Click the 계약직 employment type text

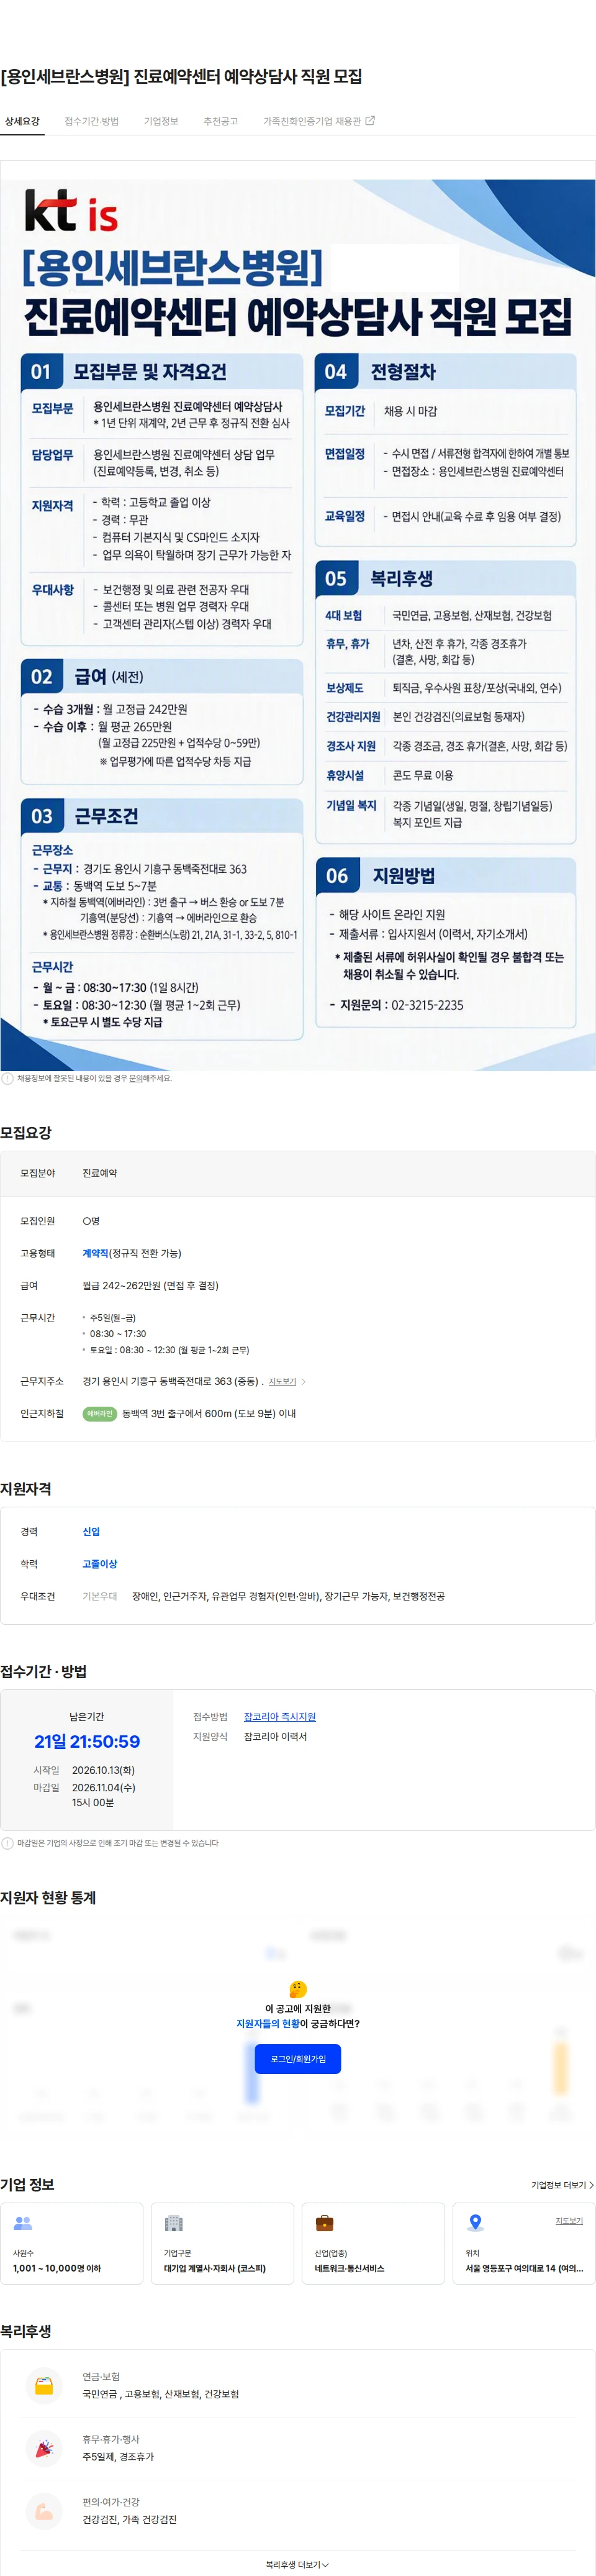coord(95,1253)
